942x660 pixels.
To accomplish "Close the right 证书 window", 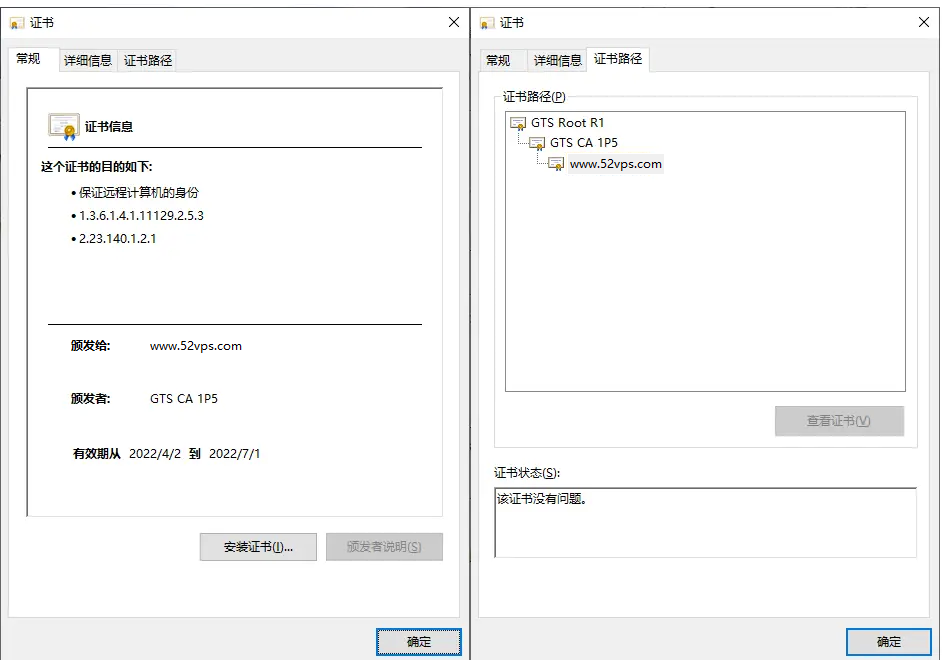I will (924, 22).
